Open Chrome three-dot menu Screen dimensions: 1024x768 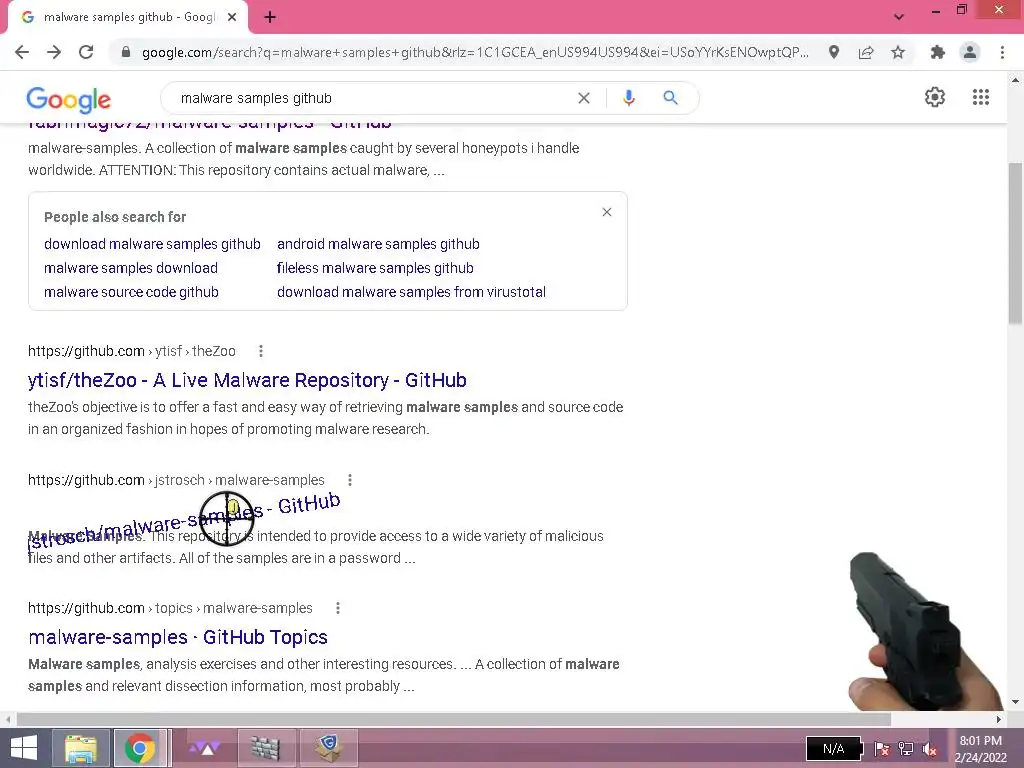1002,52
